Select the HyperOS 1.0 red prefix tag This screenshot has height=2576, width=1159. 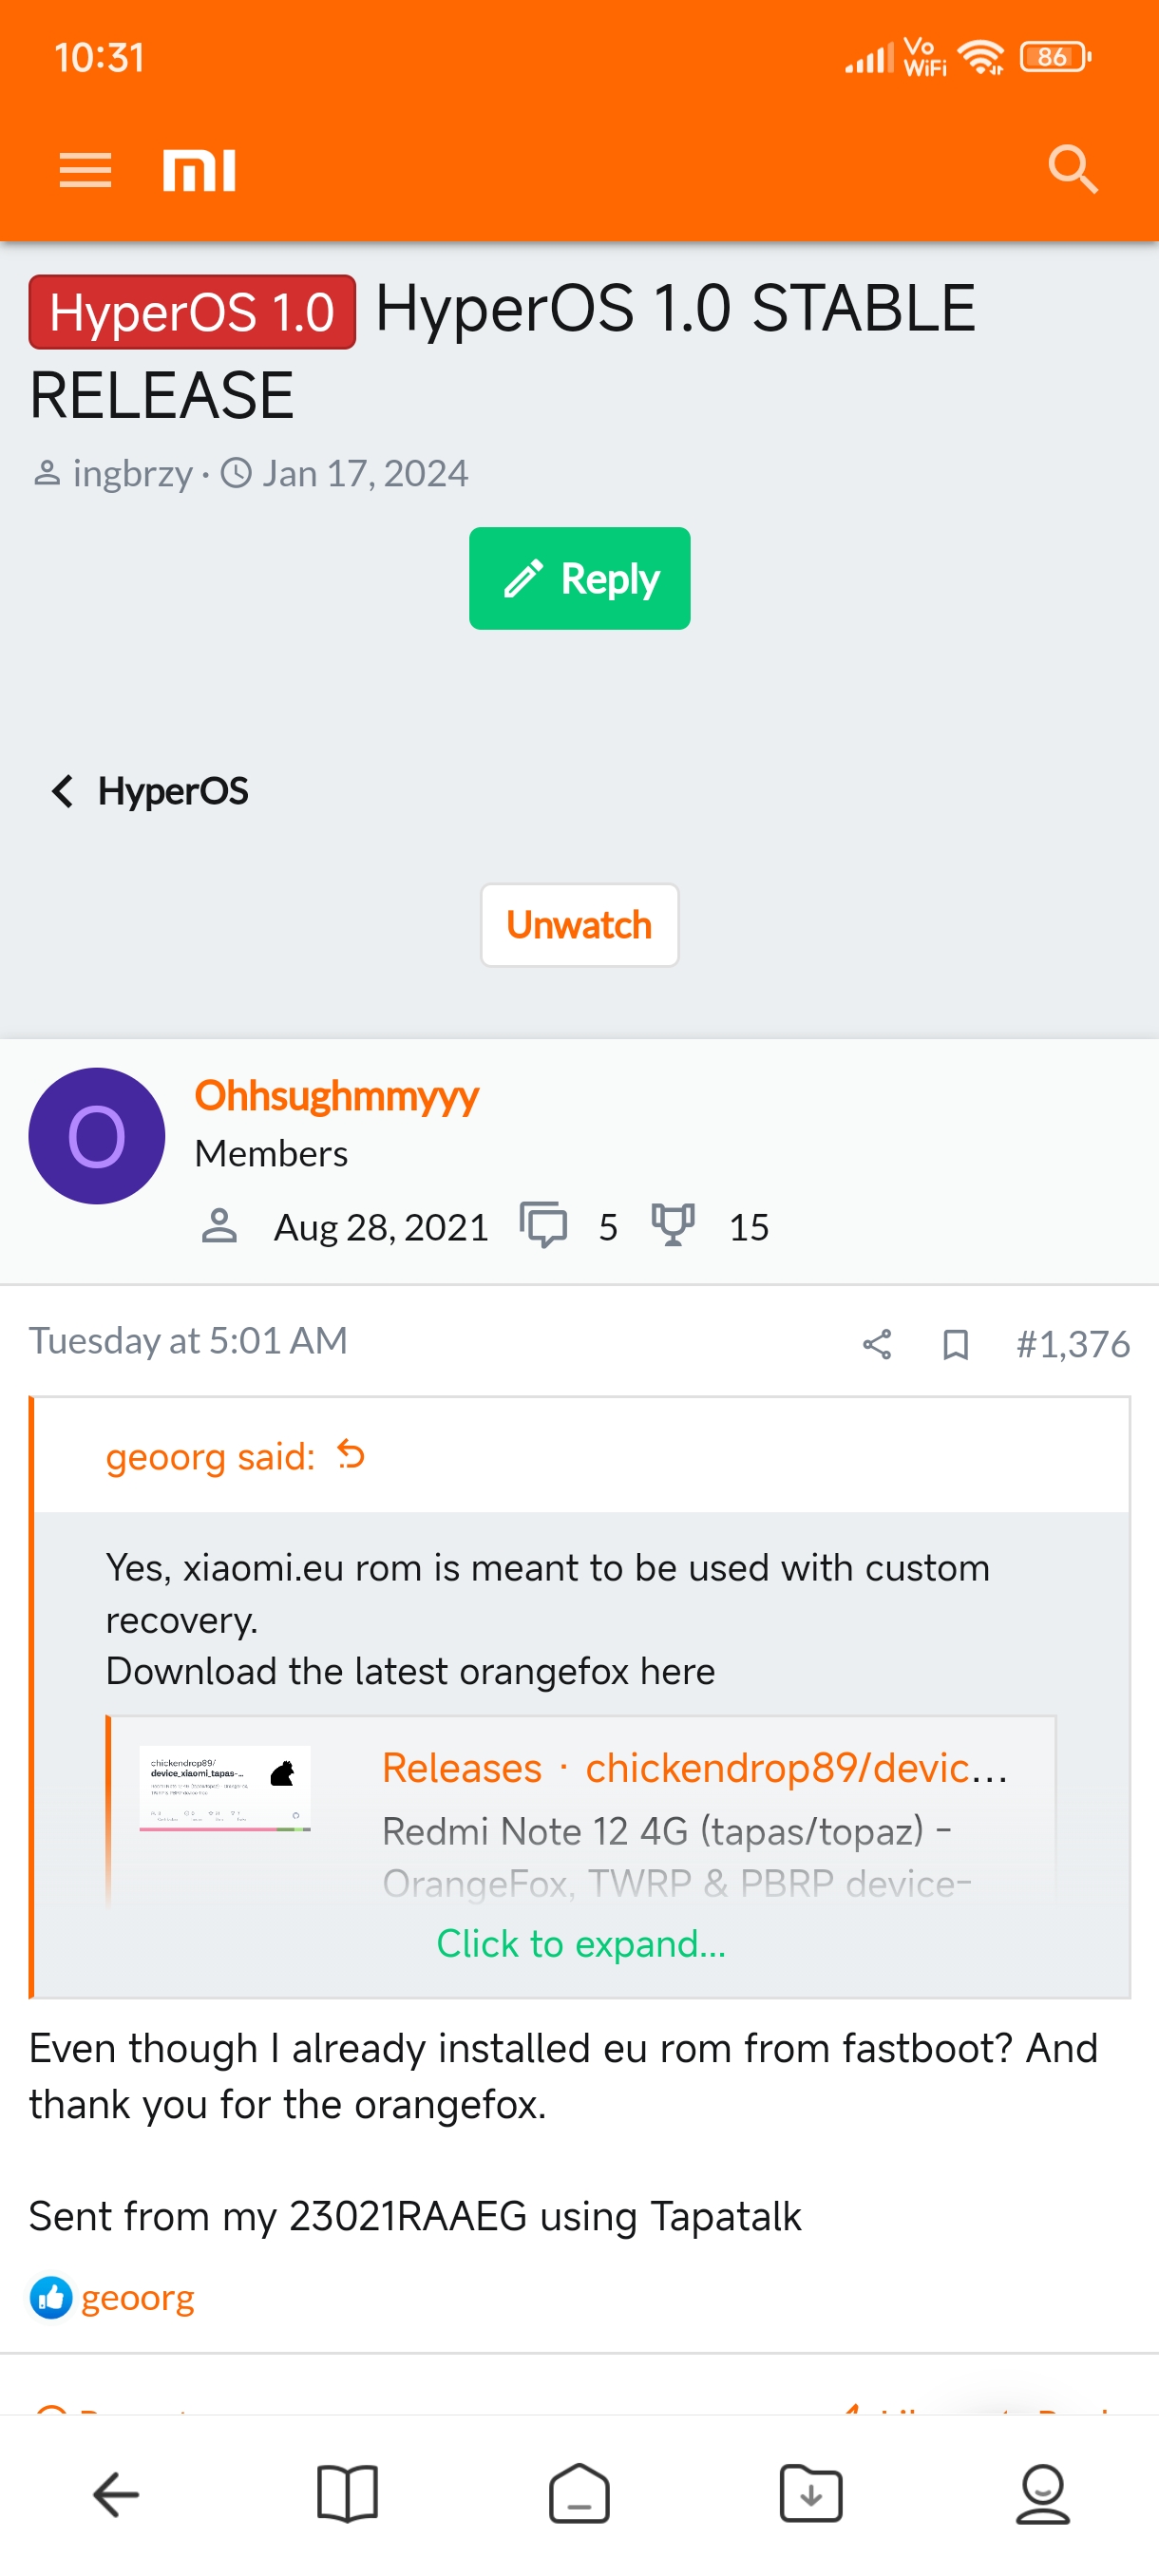click(192, 312)
